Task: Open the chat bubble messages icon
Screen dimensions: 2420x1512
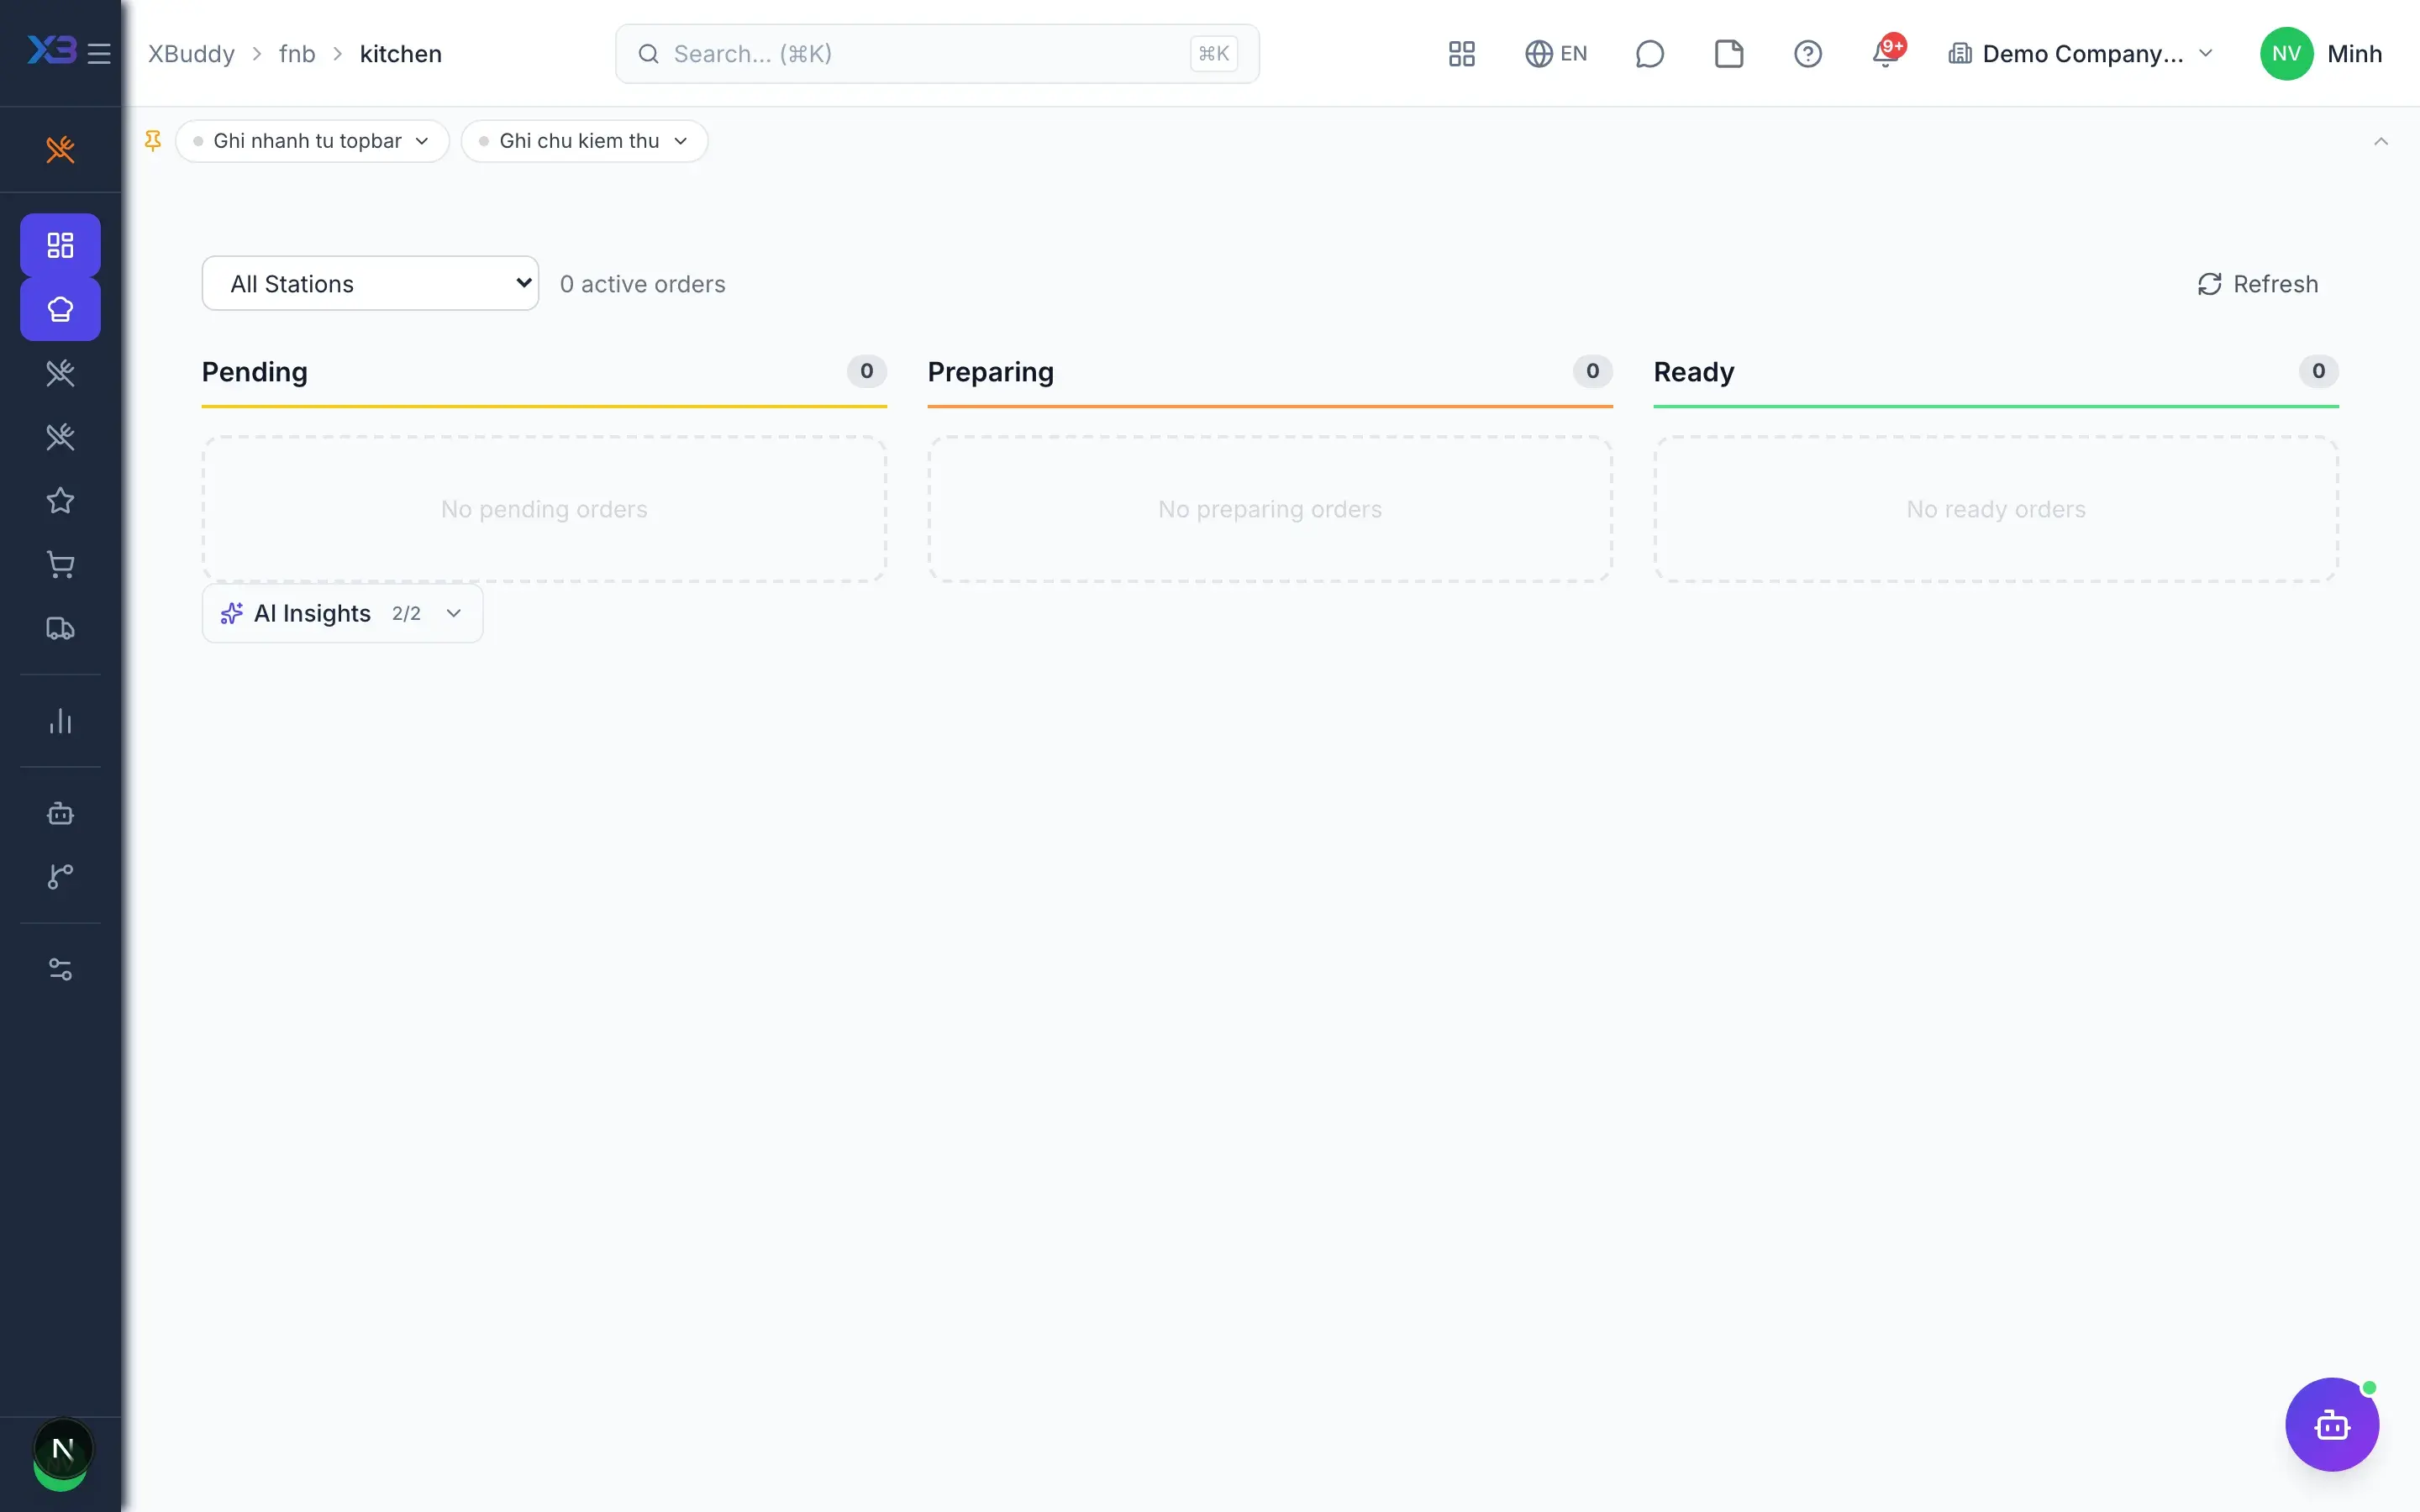Action: click(1649, 54)
